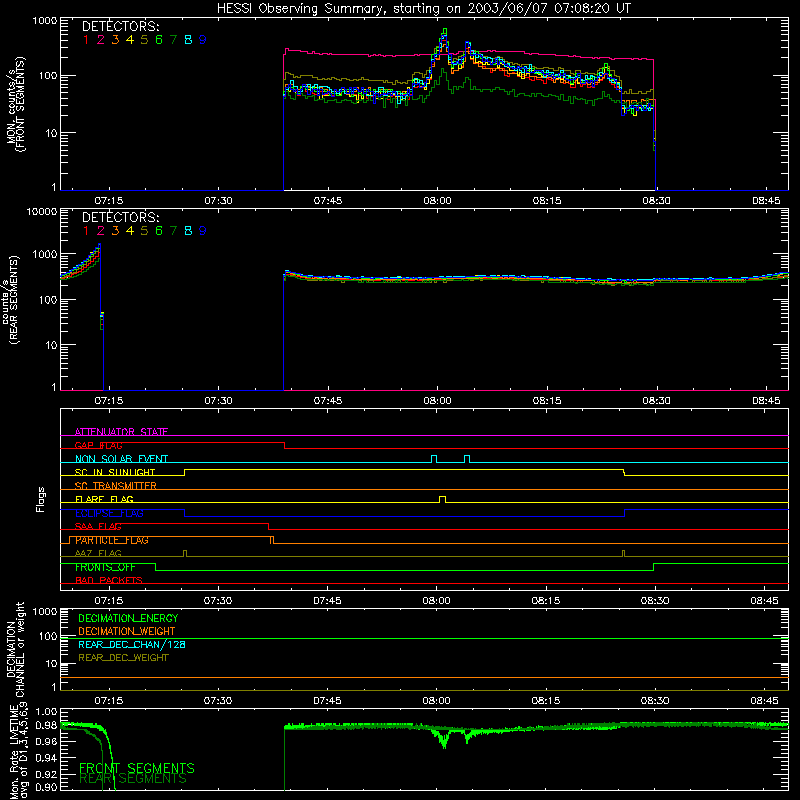Click the GAP_FLAG label
The height and width of the screenshot is (800, 800).
click(98, 445)
